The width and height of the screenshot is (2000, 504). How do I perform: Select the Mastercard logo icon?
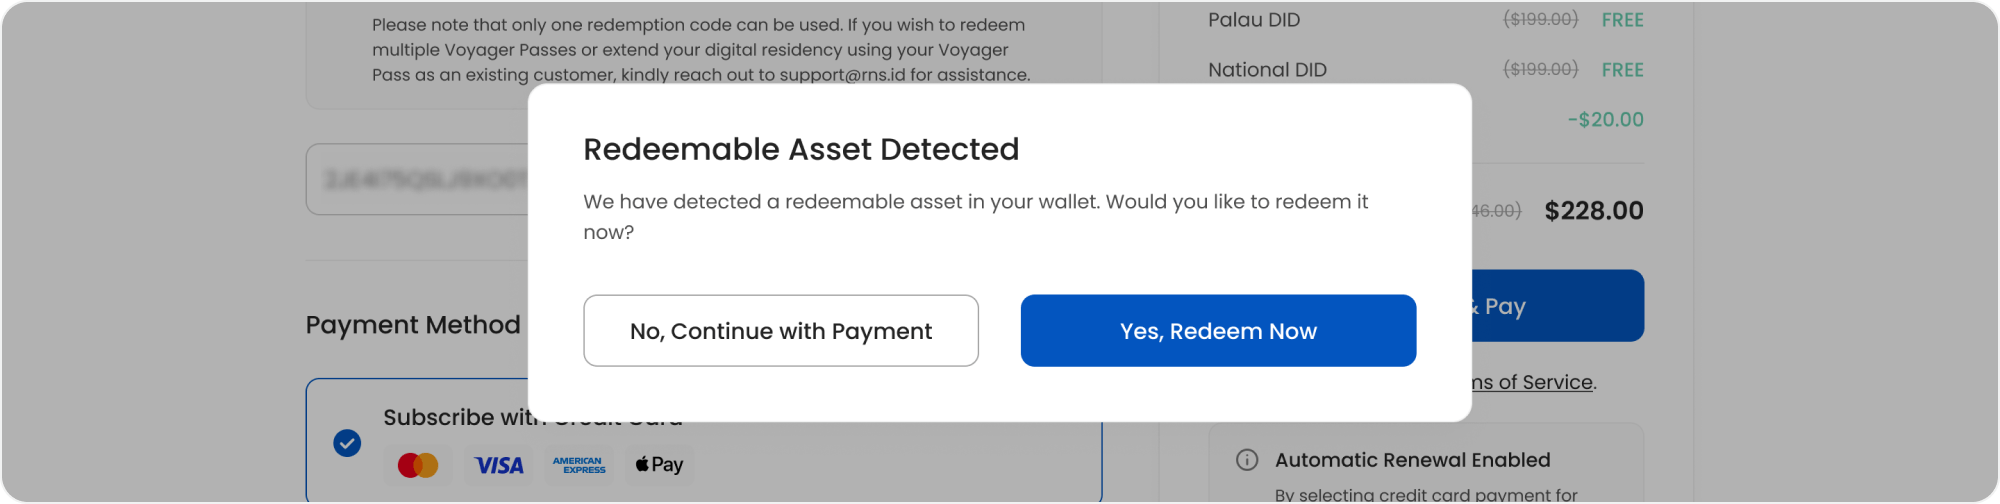(418, 465)
